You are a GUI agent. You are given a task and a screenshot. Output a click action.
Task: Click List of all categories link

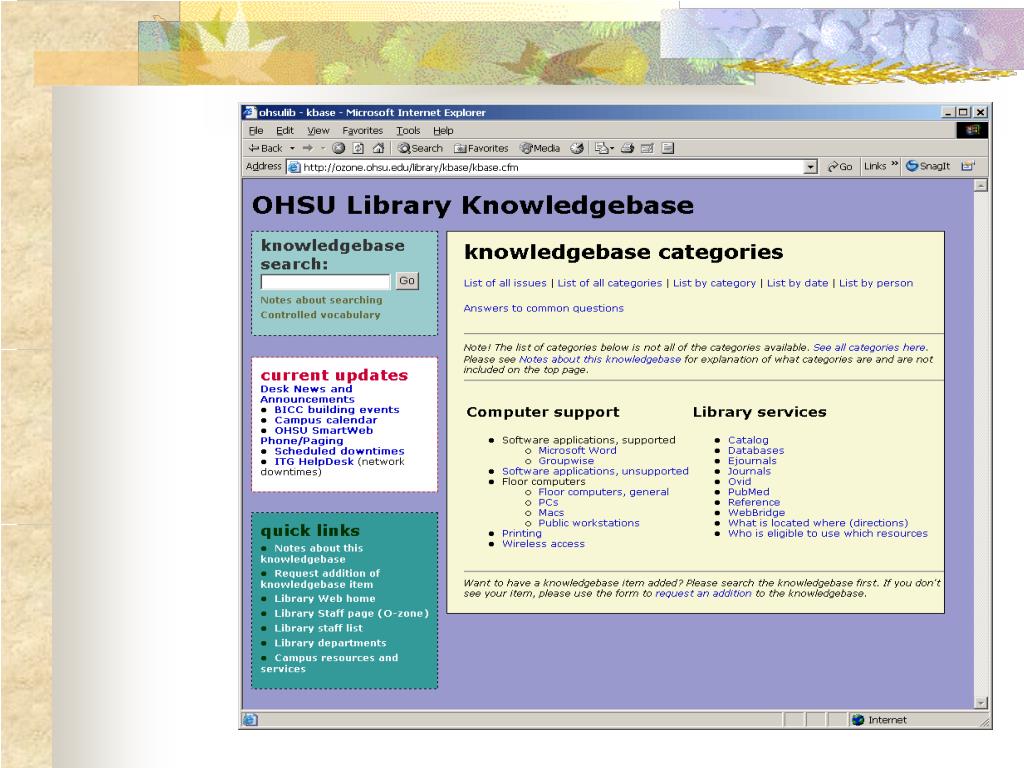click(609, 283)
